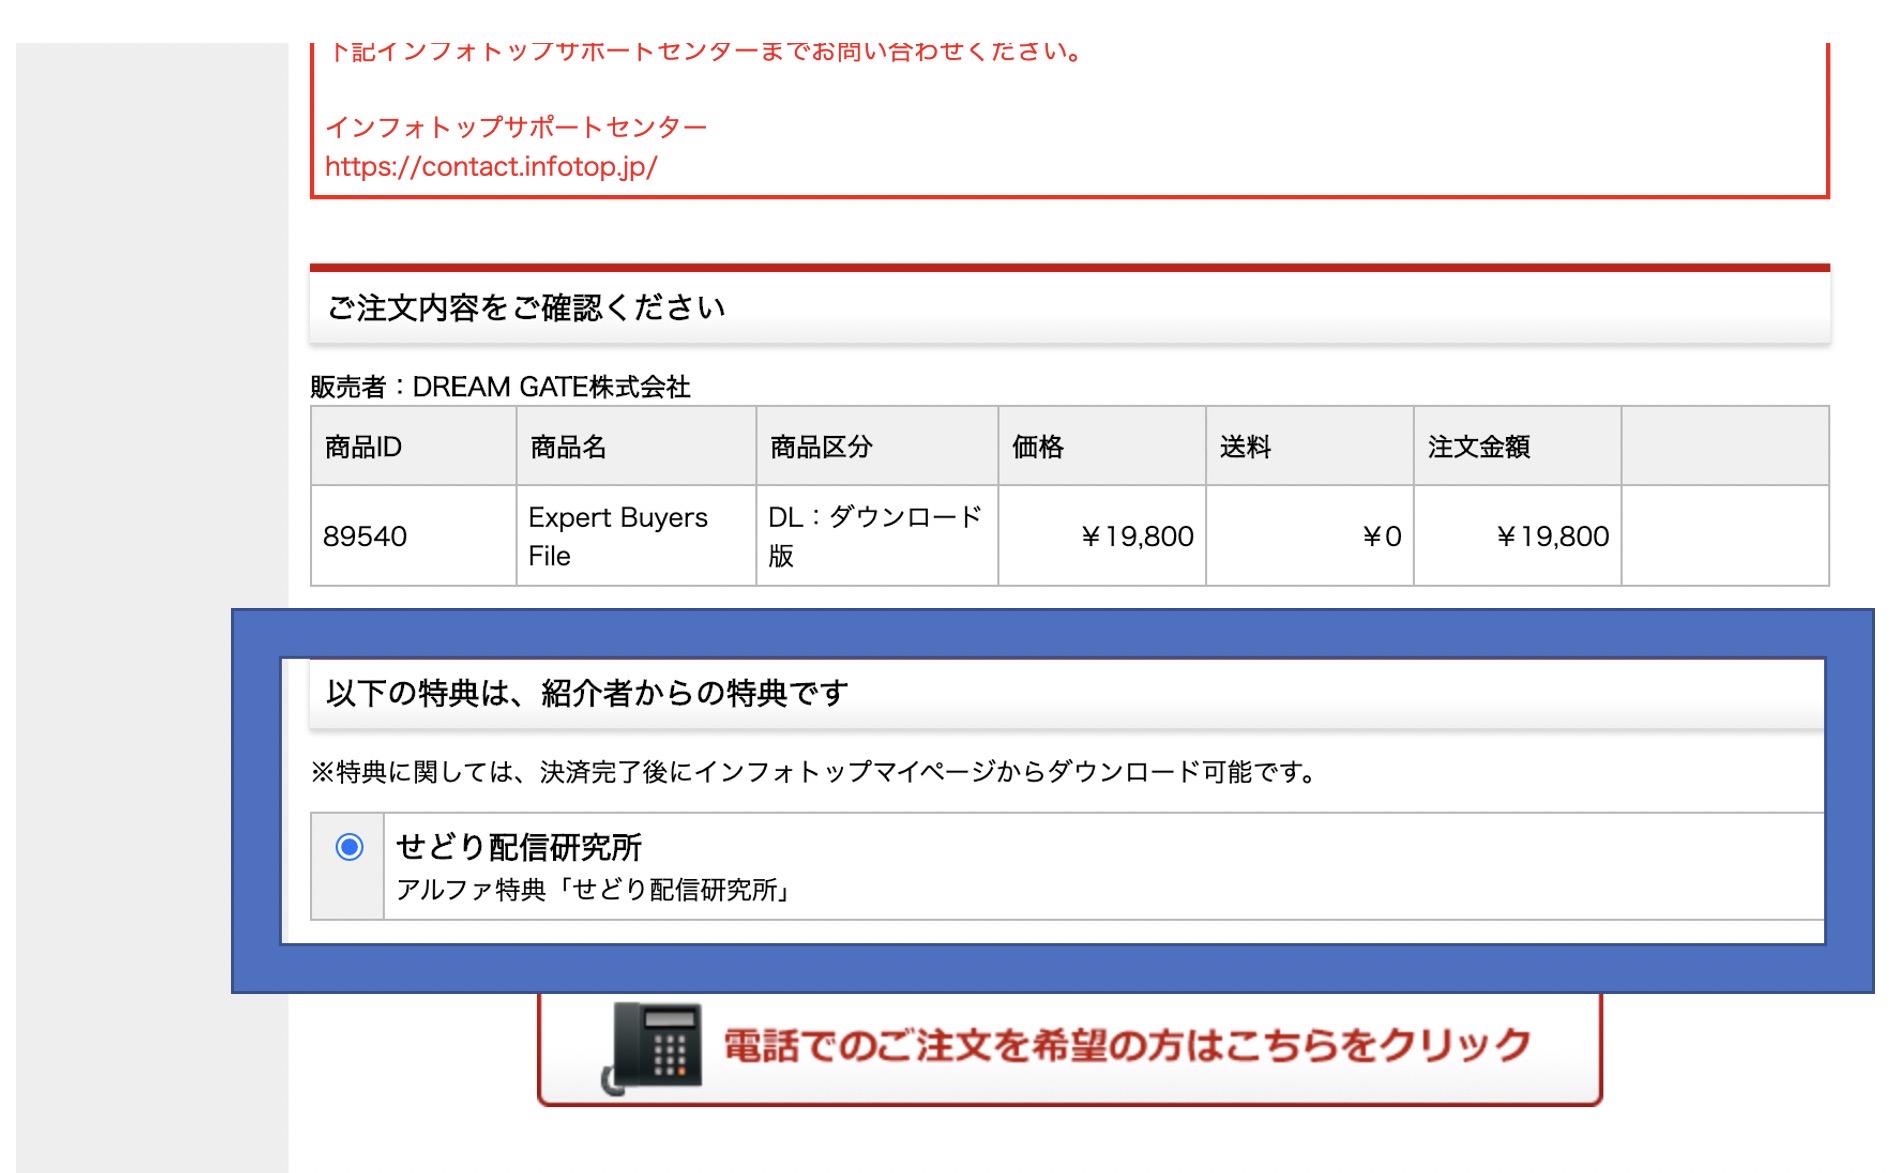Click the 商品名 column header
The width and height of the screenshot is (1904, 1173).
(568, 447)
